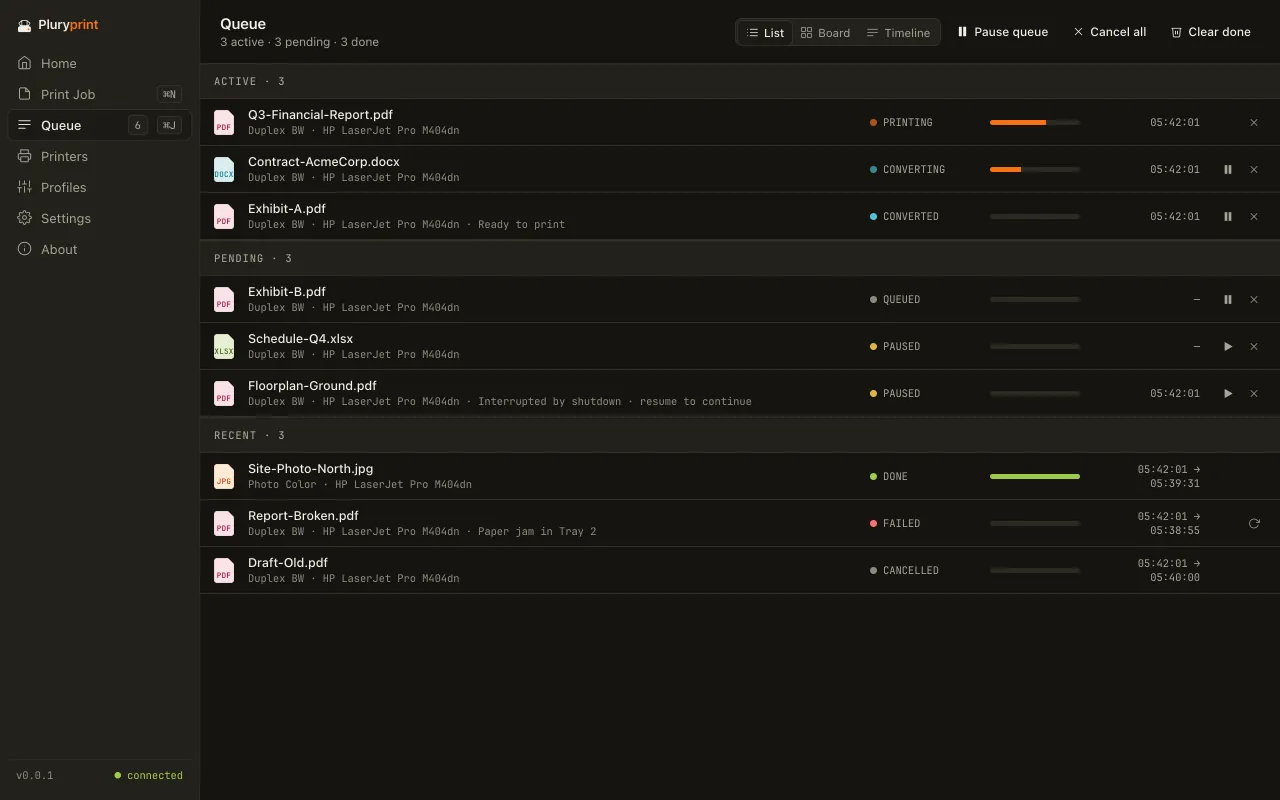Resume the Floorplan-Ground.pdf job
The image size is (1280, 800).
(x=1228, y=393)
